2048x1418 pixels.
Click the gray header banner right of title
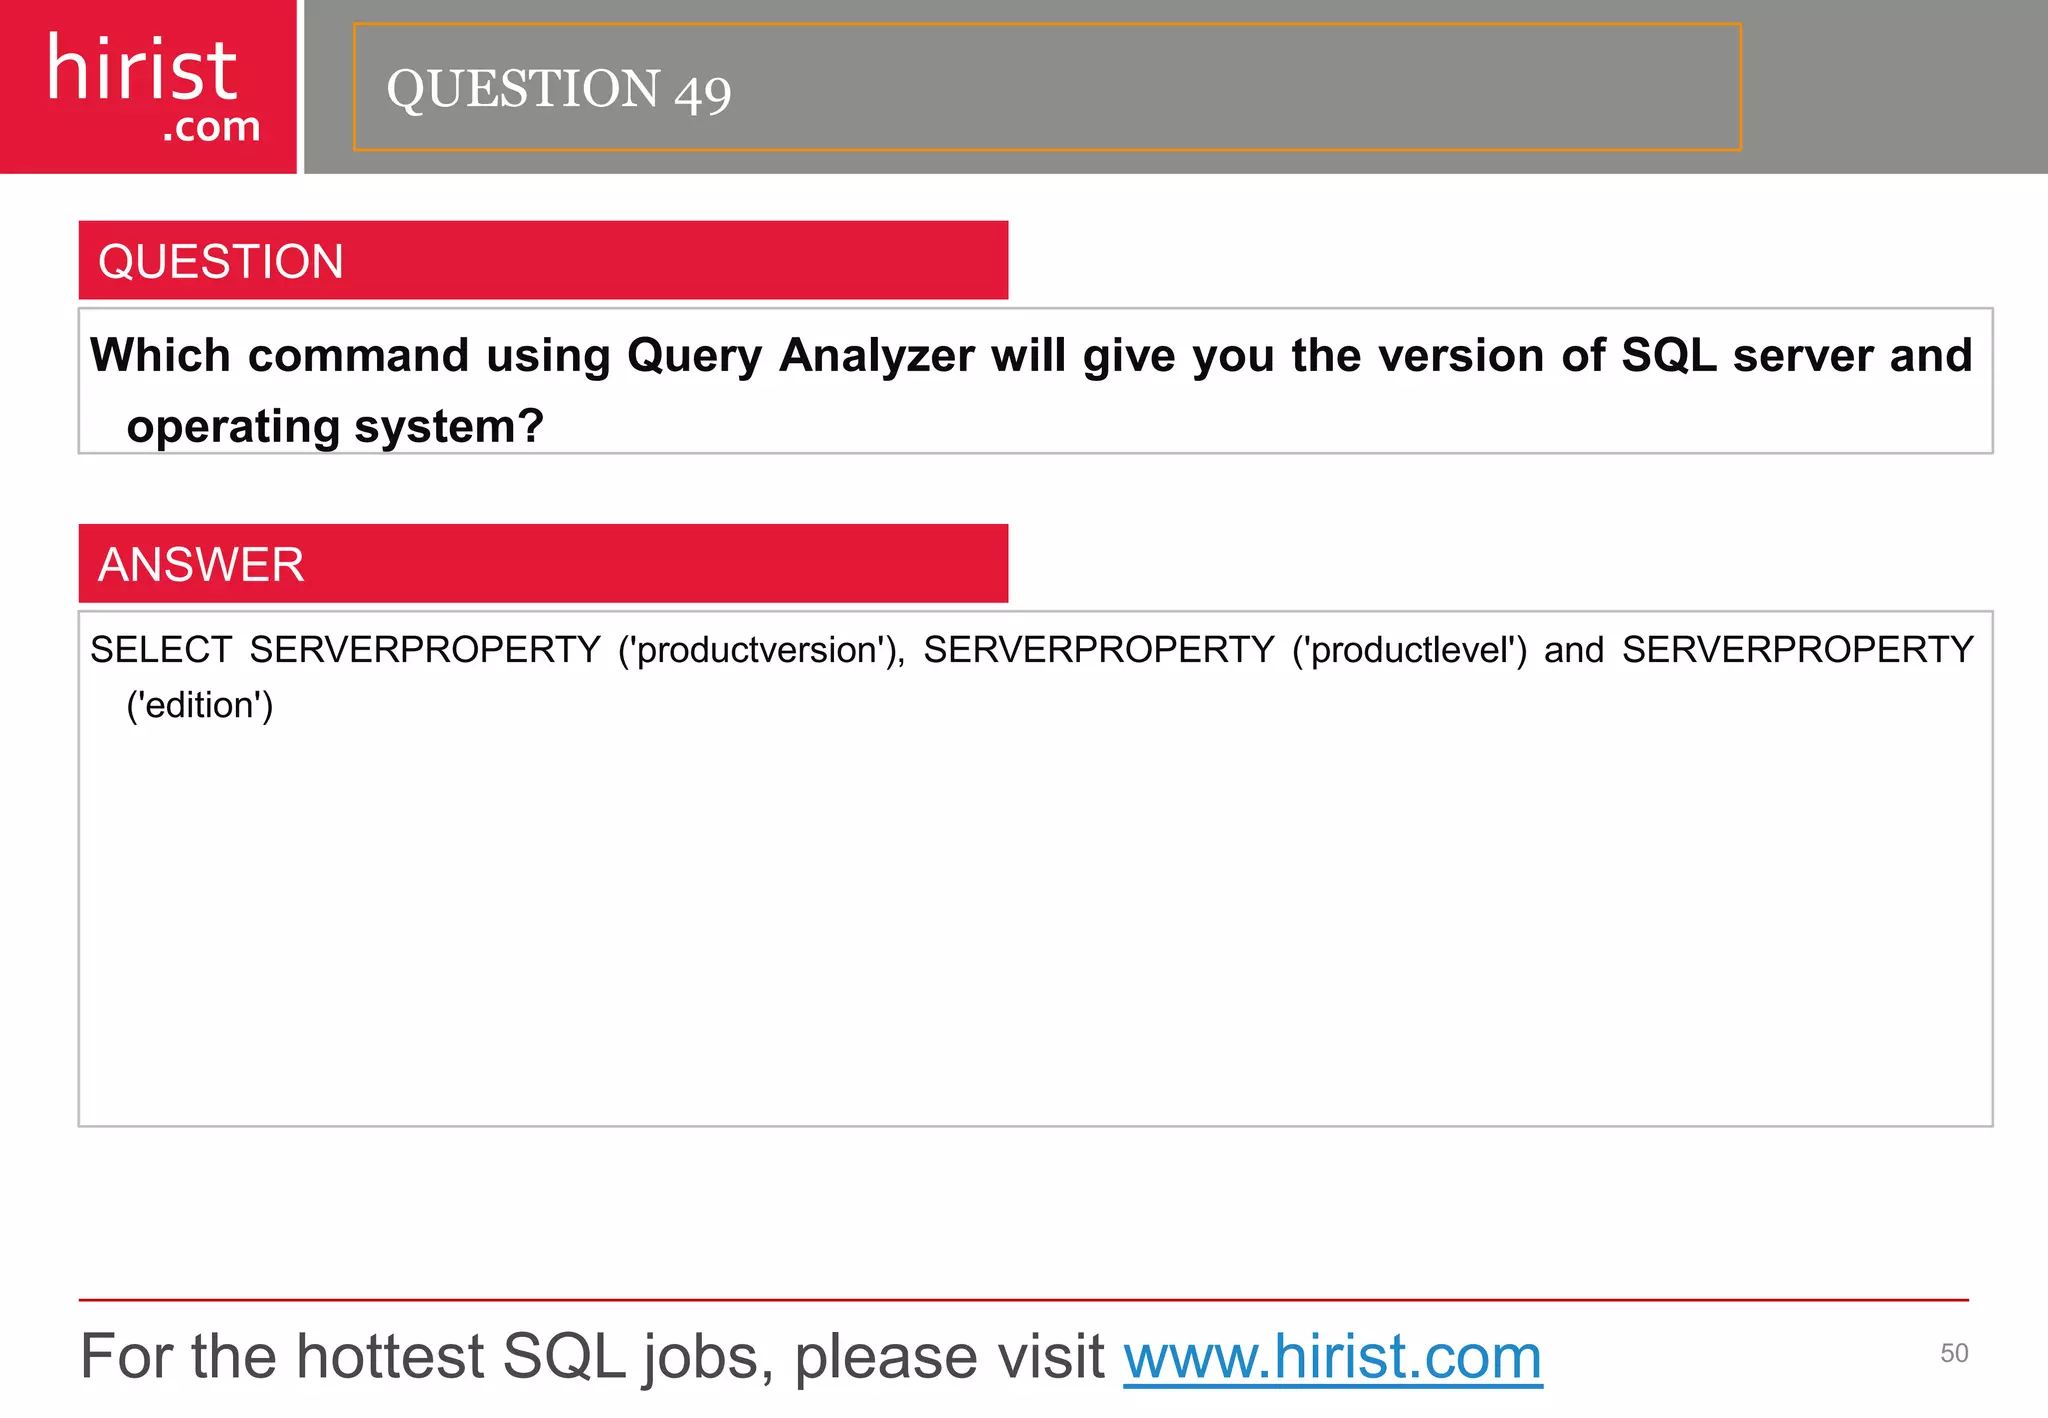1895,87
